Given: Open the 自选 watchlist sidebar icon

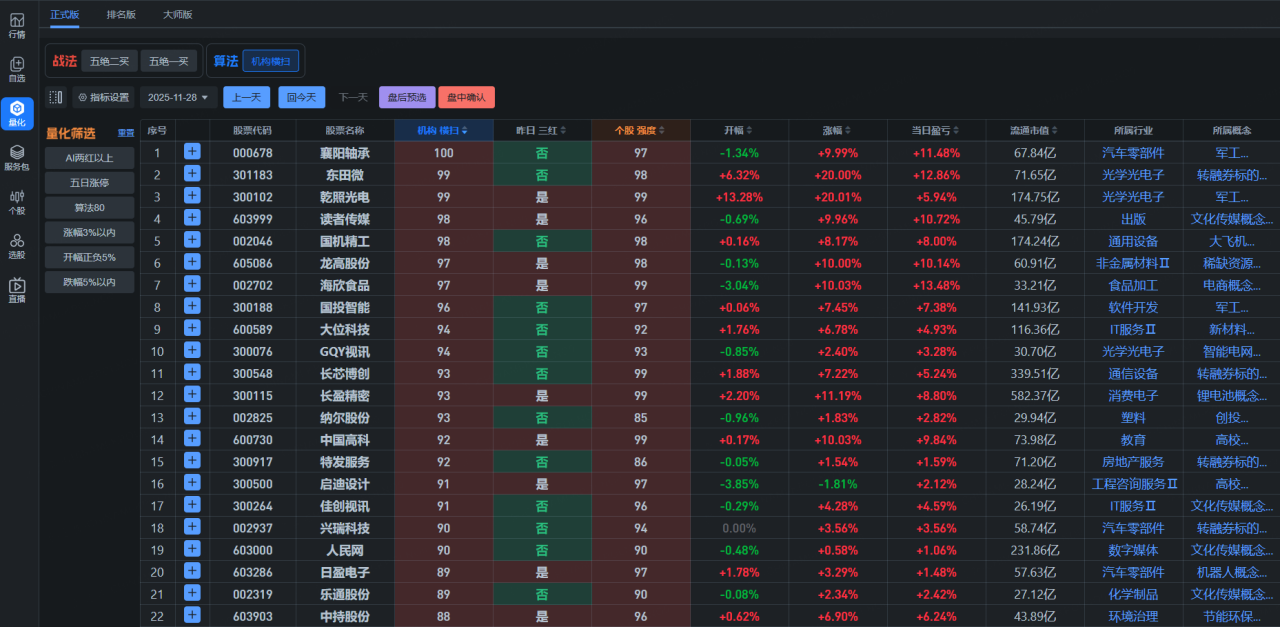Looking at the screenshot, I should pos(17,69).
